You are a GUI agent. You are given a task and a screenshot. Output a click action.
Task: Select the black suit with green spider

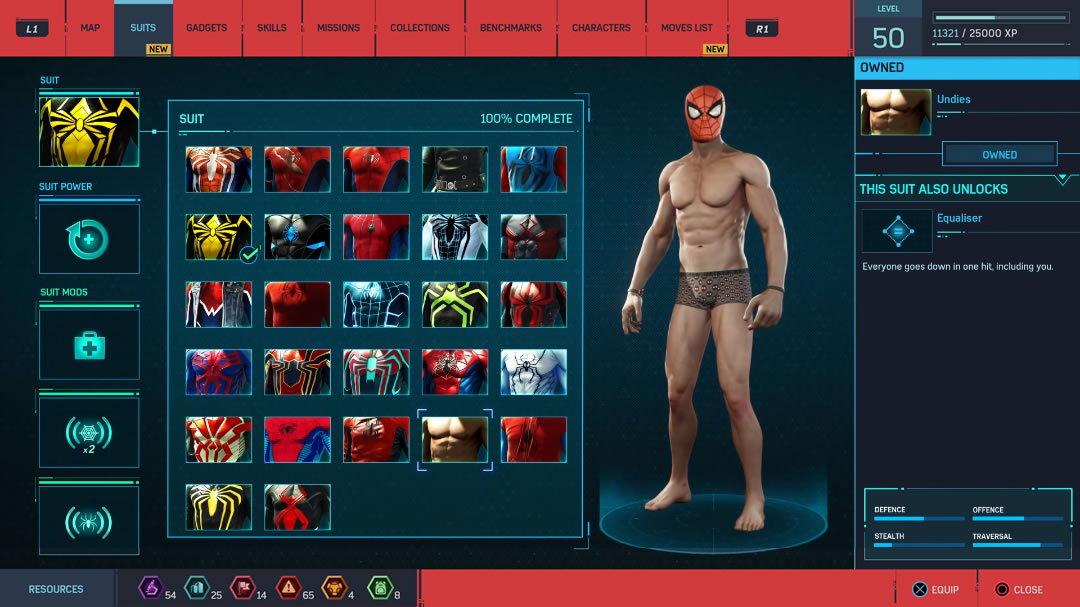point(455,305)
